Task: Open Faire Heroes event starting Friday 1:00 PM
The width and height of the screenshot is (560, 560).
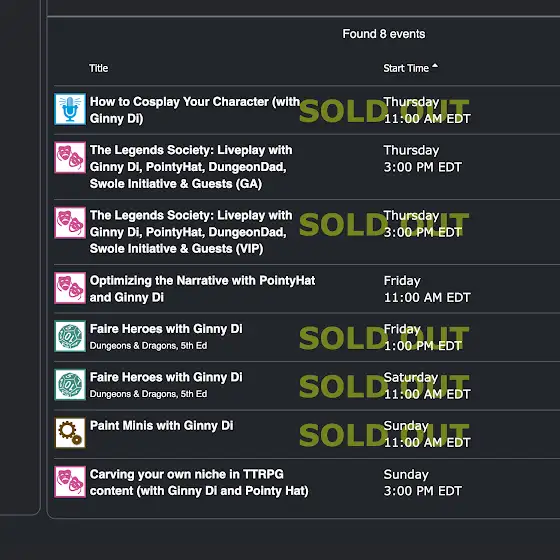Action: (x=166, y=329)
